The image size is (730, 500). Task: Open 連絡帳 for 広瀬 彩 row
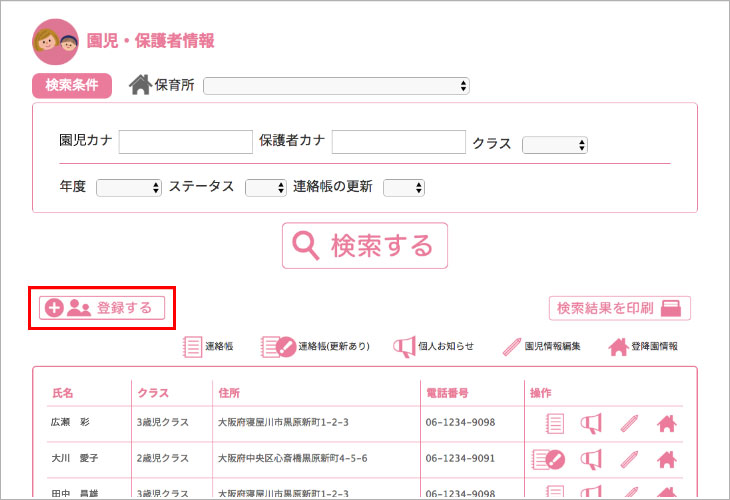[554, 423]
